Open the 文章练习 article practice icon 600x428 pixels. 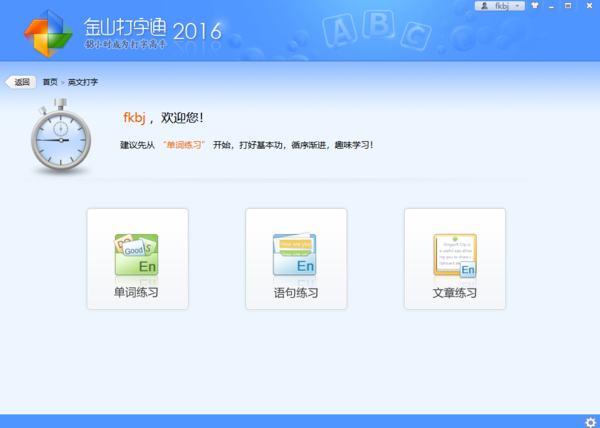click(454, 255)
